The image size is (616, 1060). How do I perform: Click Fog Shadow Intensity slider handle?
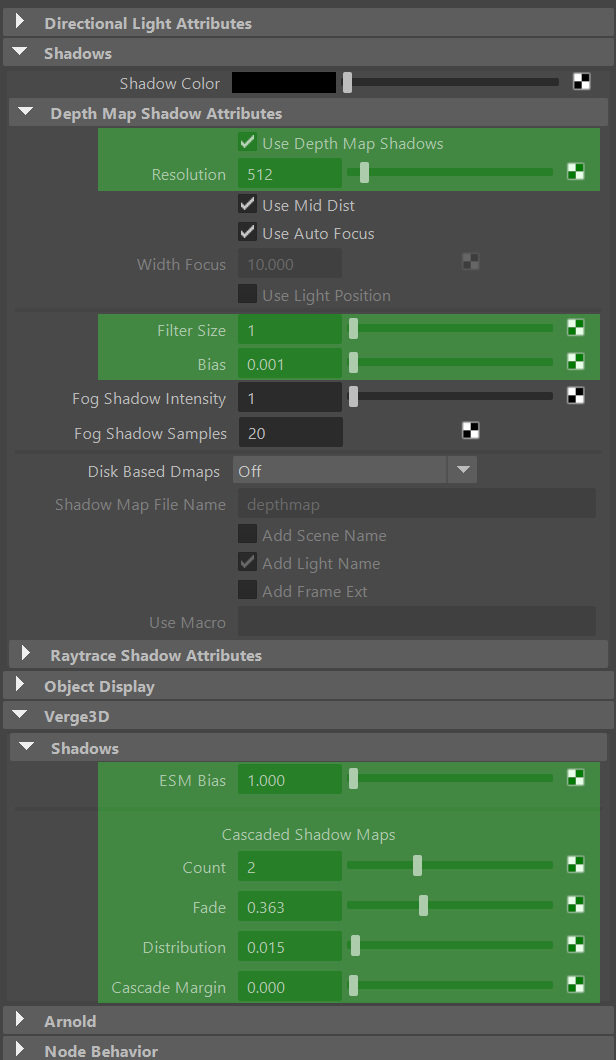point(353,397)
